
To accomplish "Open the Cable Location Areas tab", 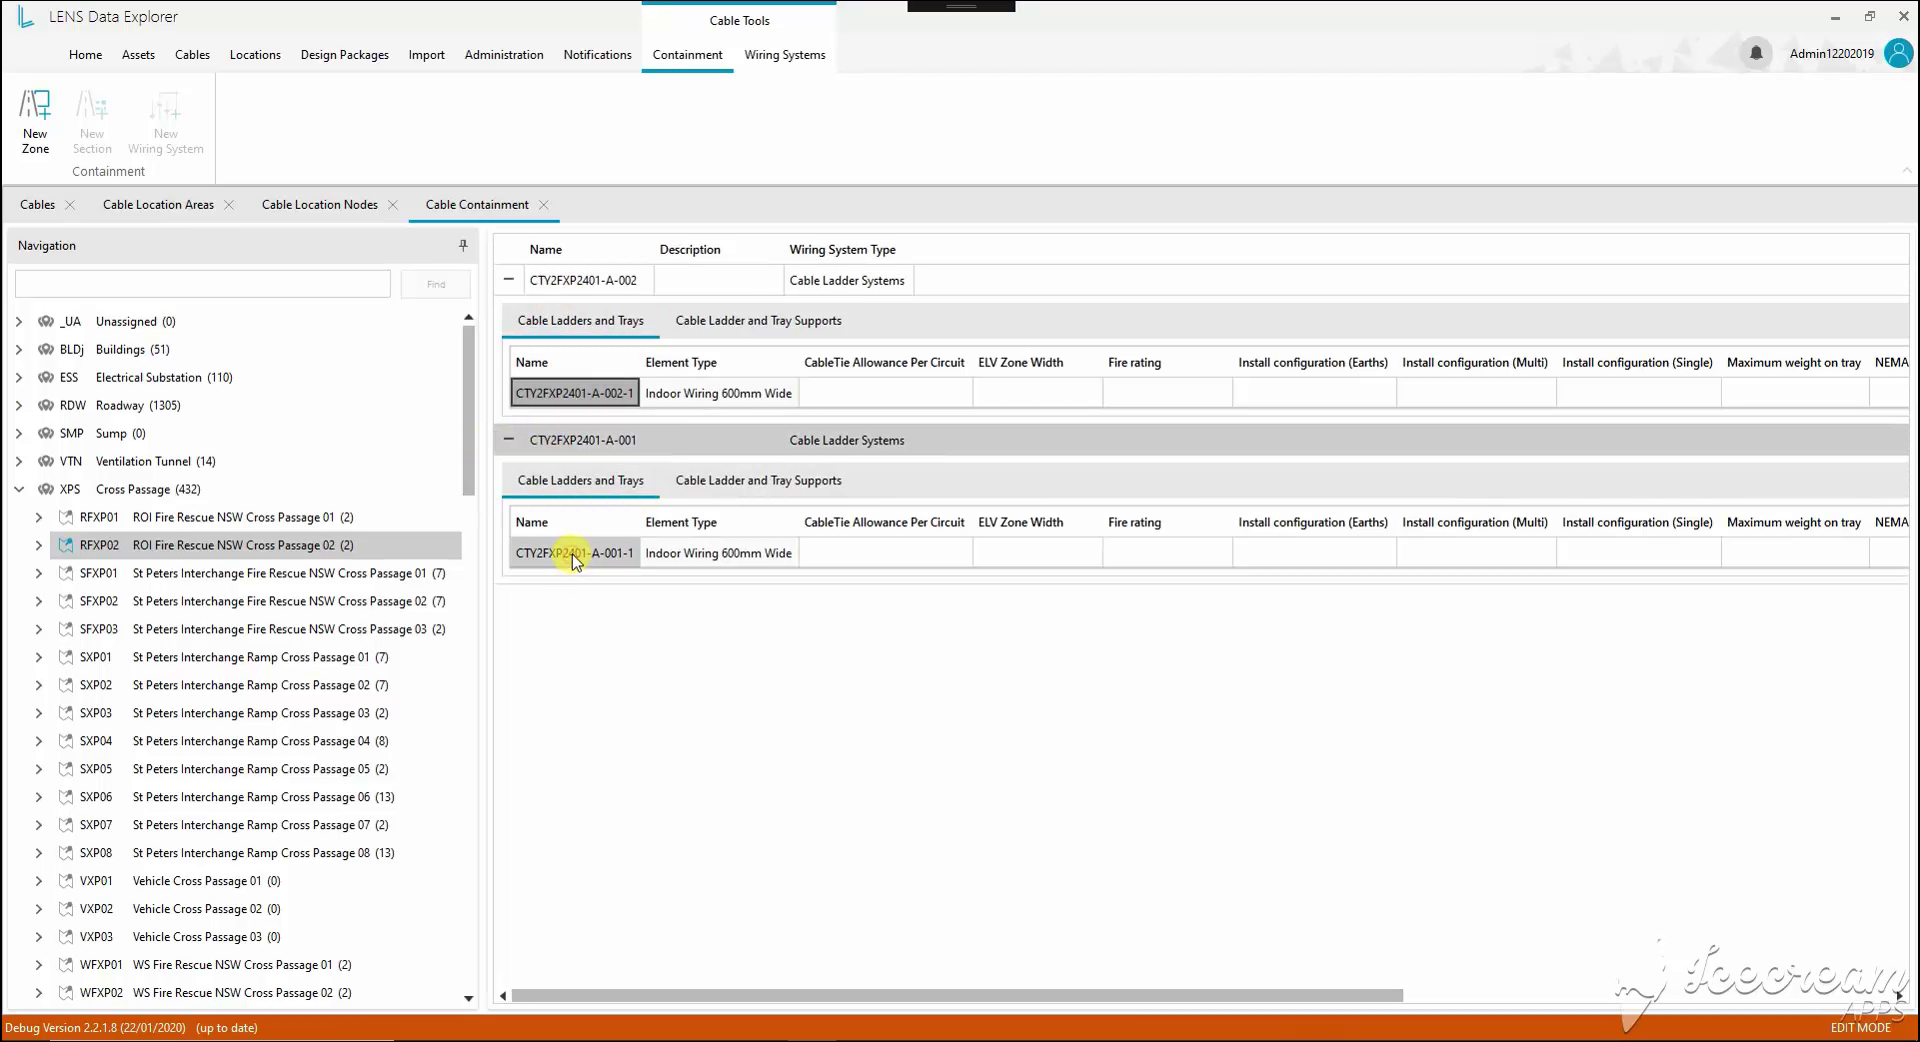I will [158, 205].
